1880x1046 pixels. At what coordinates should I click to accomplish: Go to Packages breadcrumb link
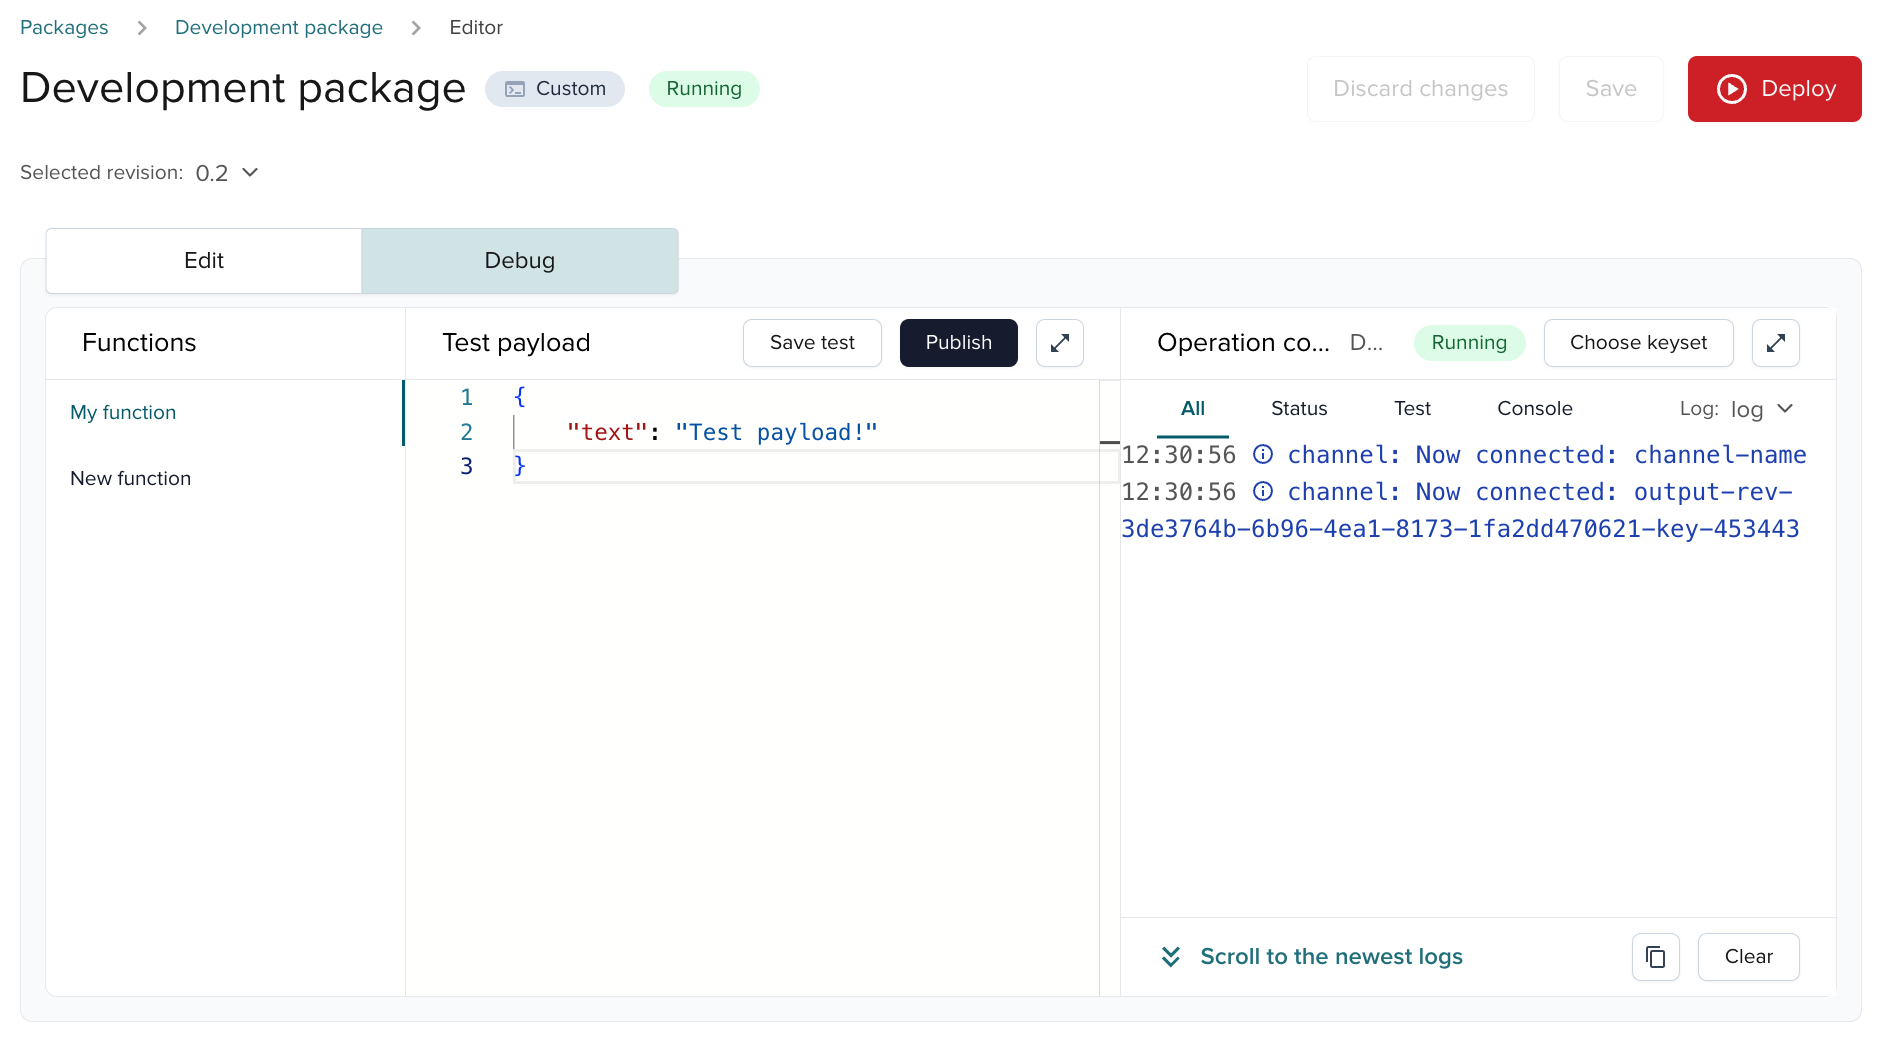coord(64,28)
